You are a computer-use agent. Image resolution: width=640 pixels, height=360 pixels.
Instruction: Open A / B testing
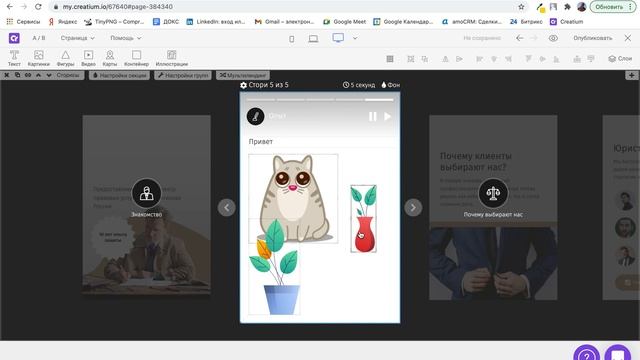pyautogui.click(x=39, y=38)
